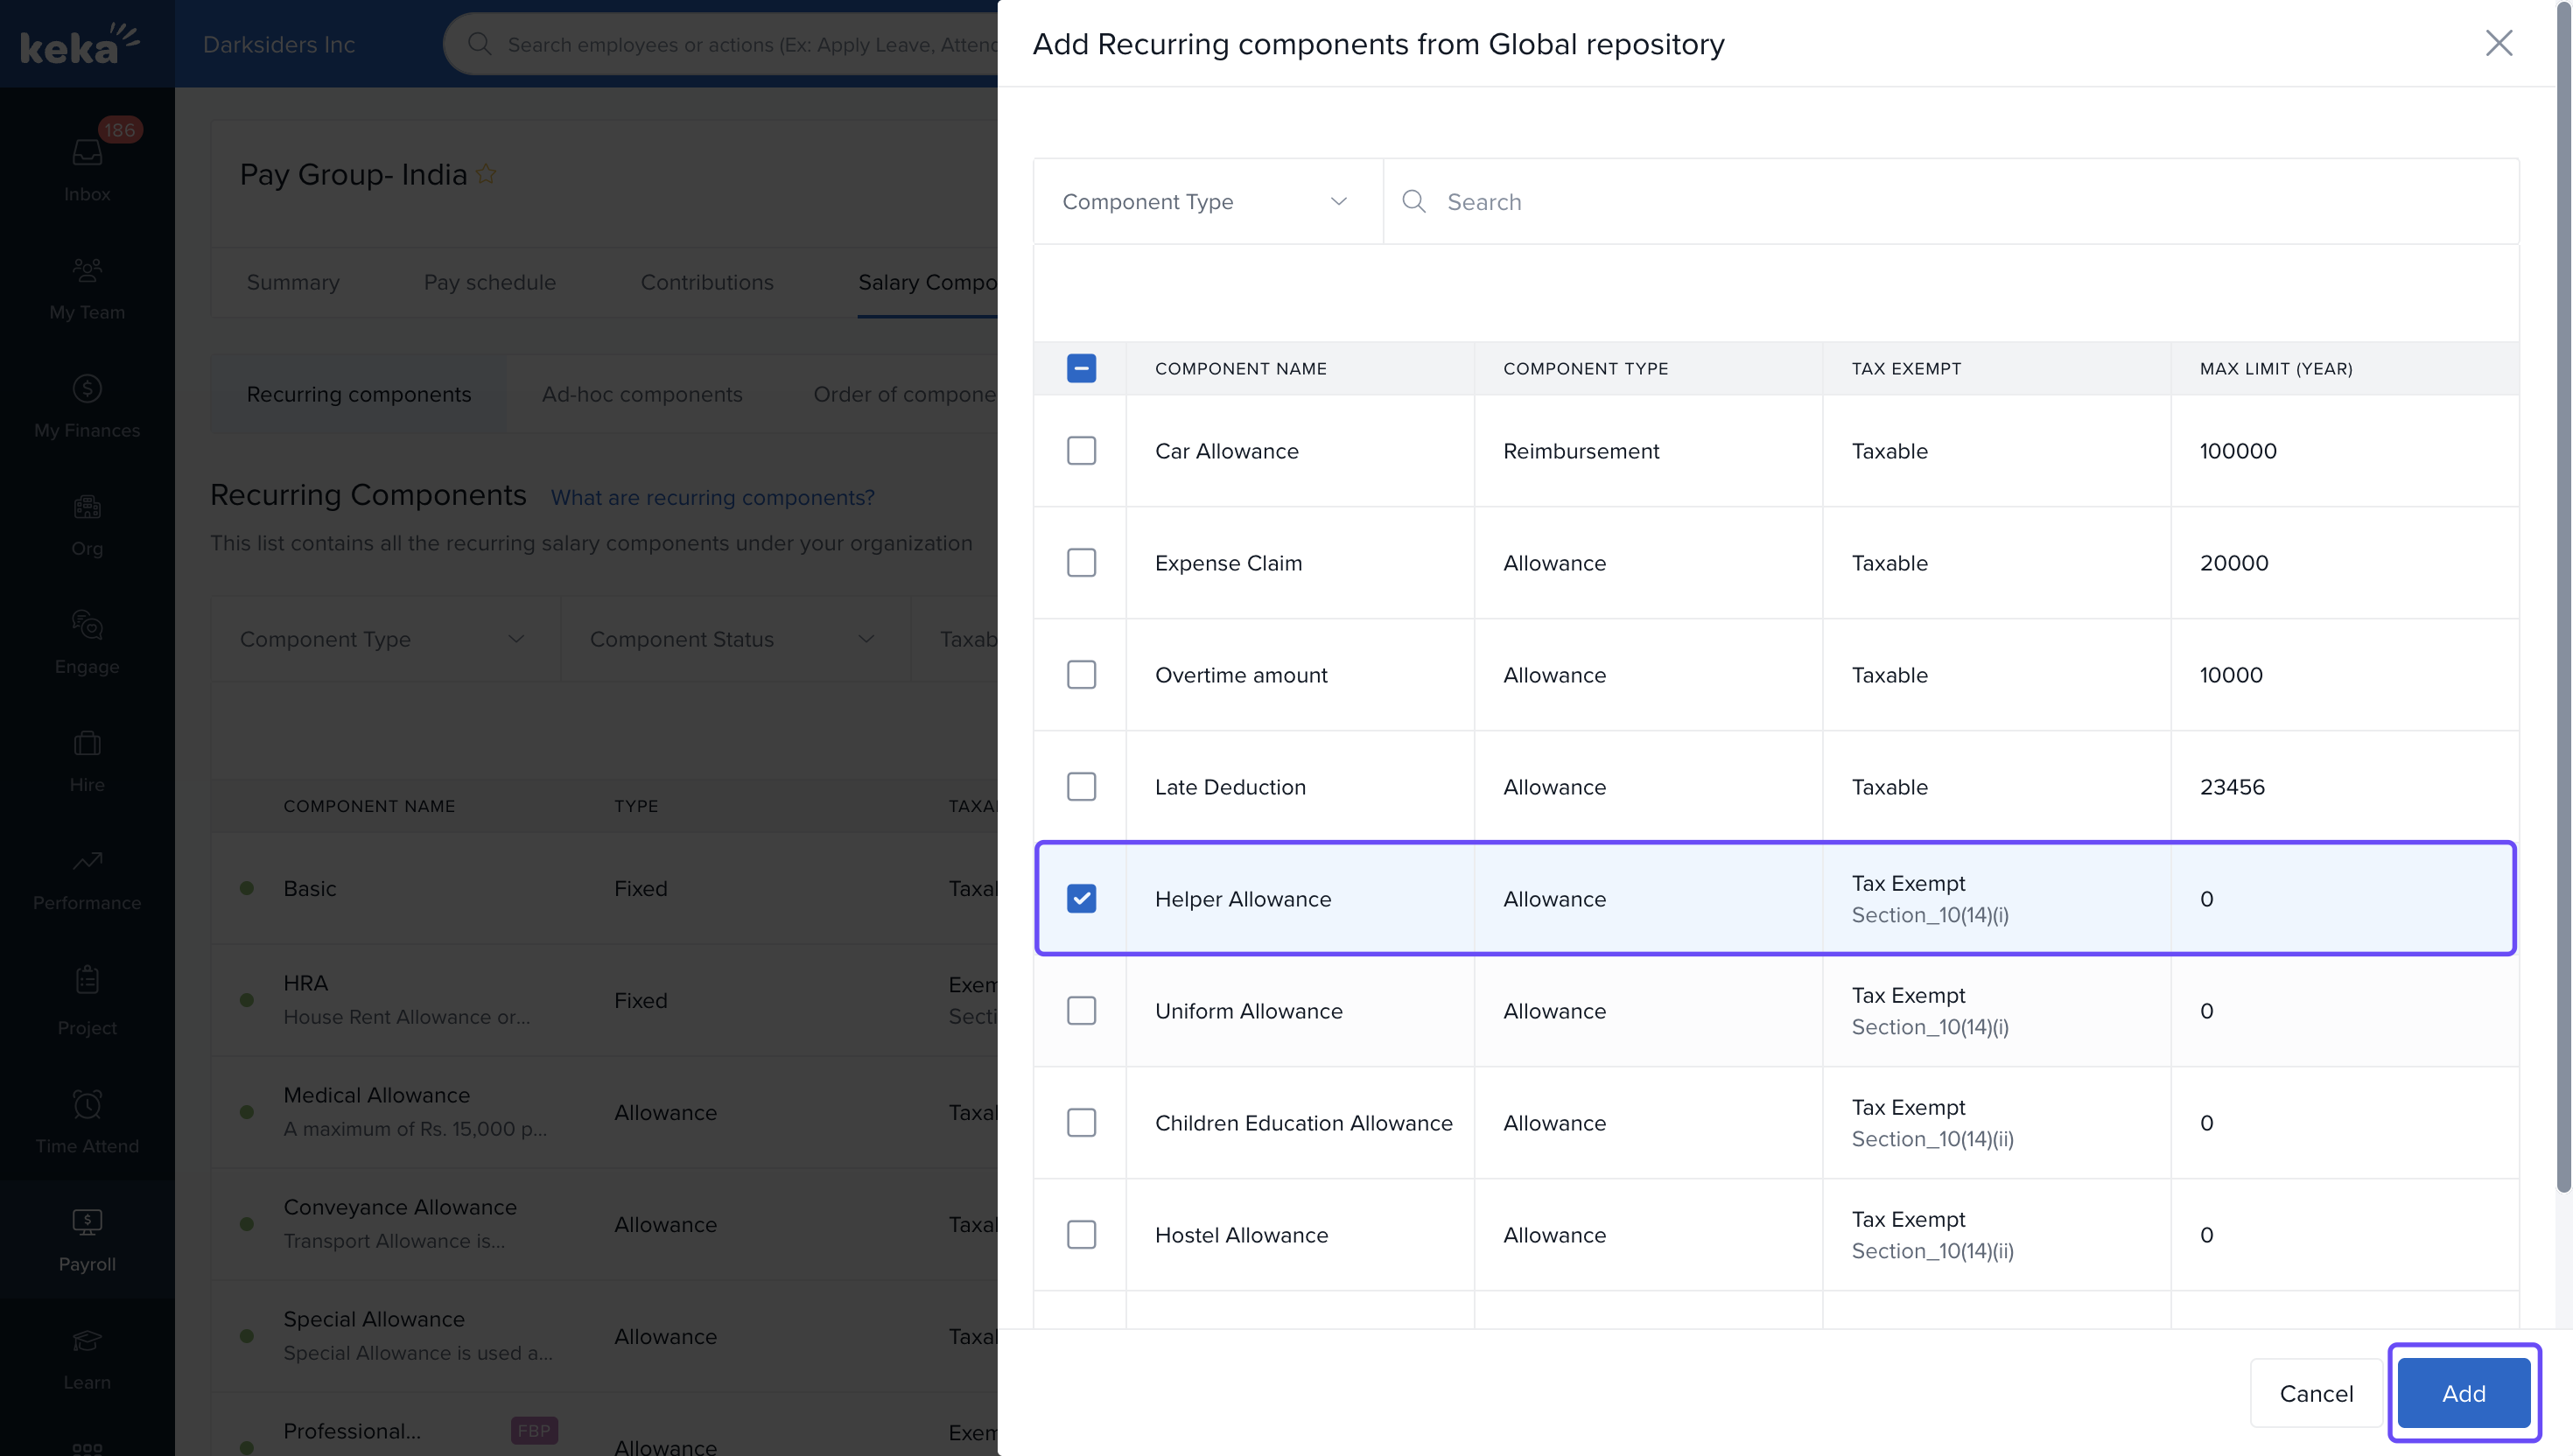Open the Inbox sidebar icon

pyautogui.click(x=87, y=153)
